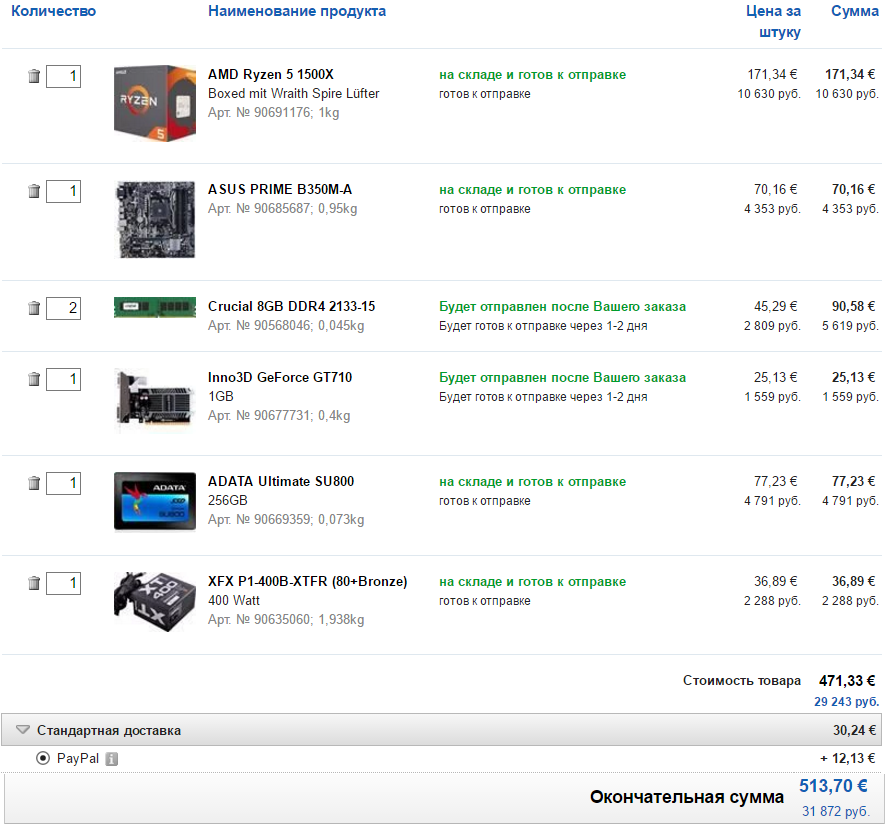Click Арт. № 90635060; 1,938kg text

(x=286, y=620)
